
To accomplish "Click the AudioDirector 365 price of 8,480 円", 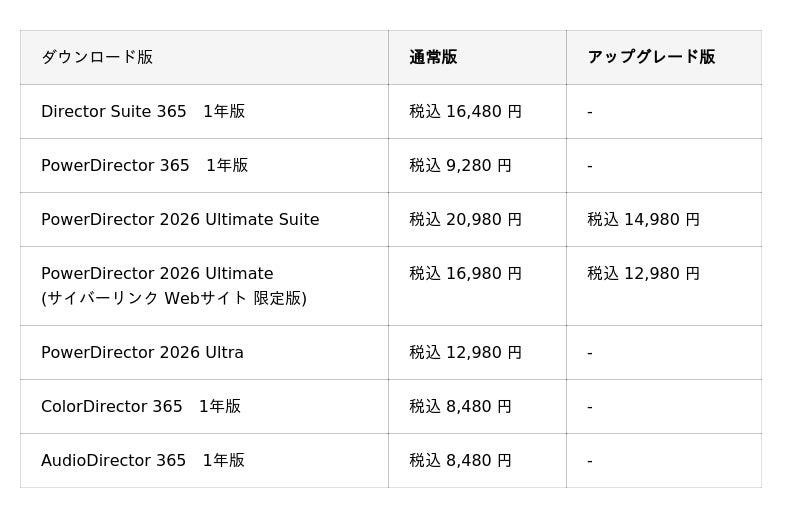I will [x=460, y=460].
